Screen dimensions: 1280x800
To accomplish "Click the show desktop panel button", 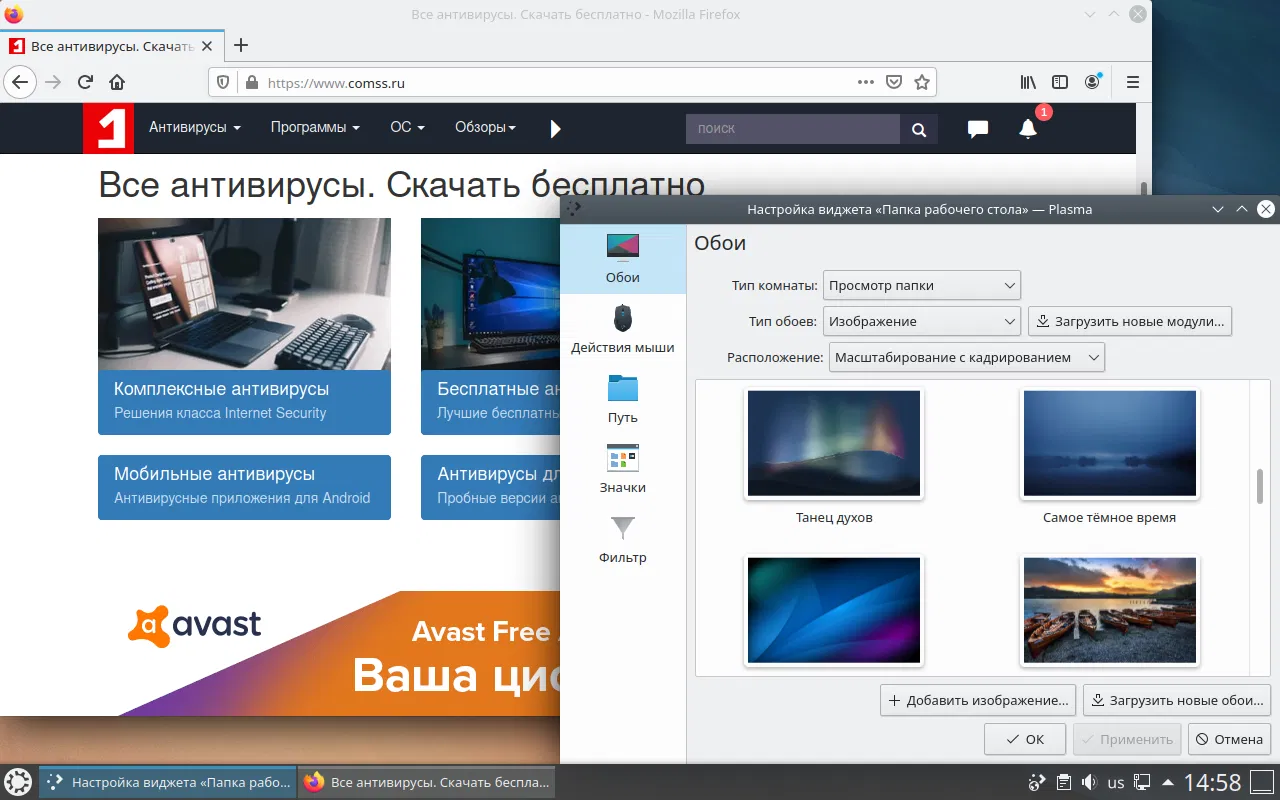I will 1262,783.
